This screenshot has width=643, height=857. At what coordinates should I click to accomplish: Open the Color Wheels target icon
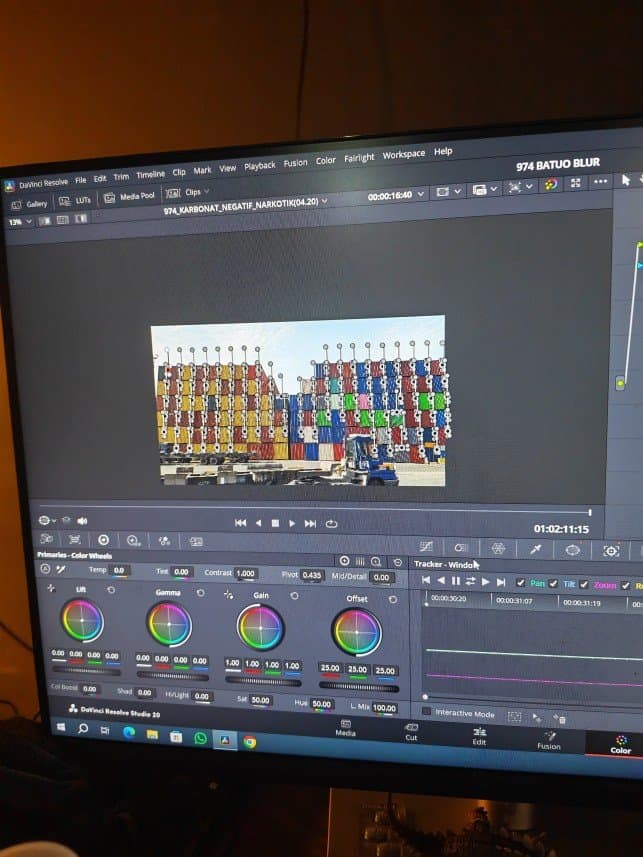point(103,541)
